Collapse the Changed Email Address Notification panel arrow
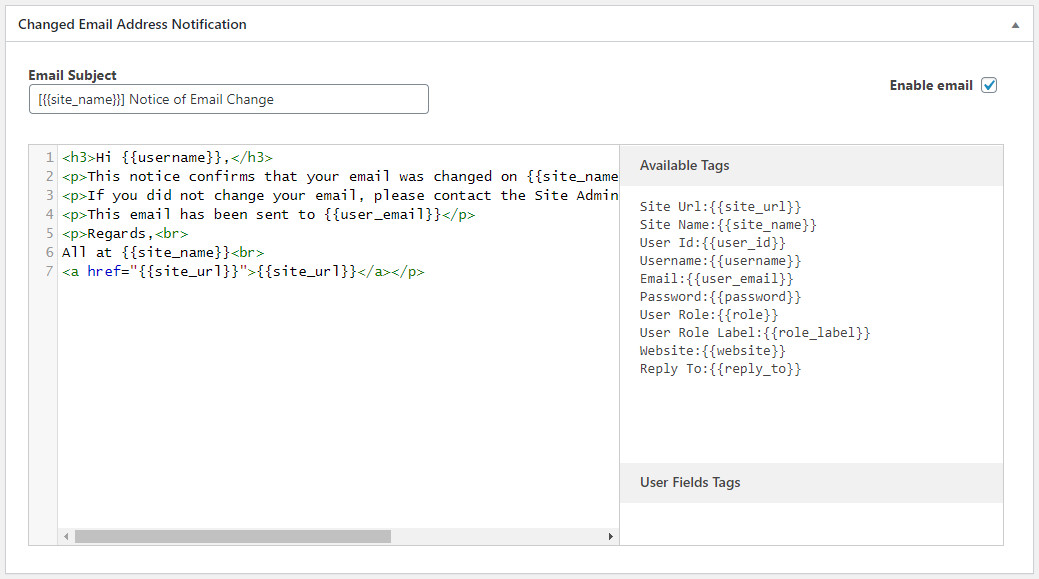 1015,24
